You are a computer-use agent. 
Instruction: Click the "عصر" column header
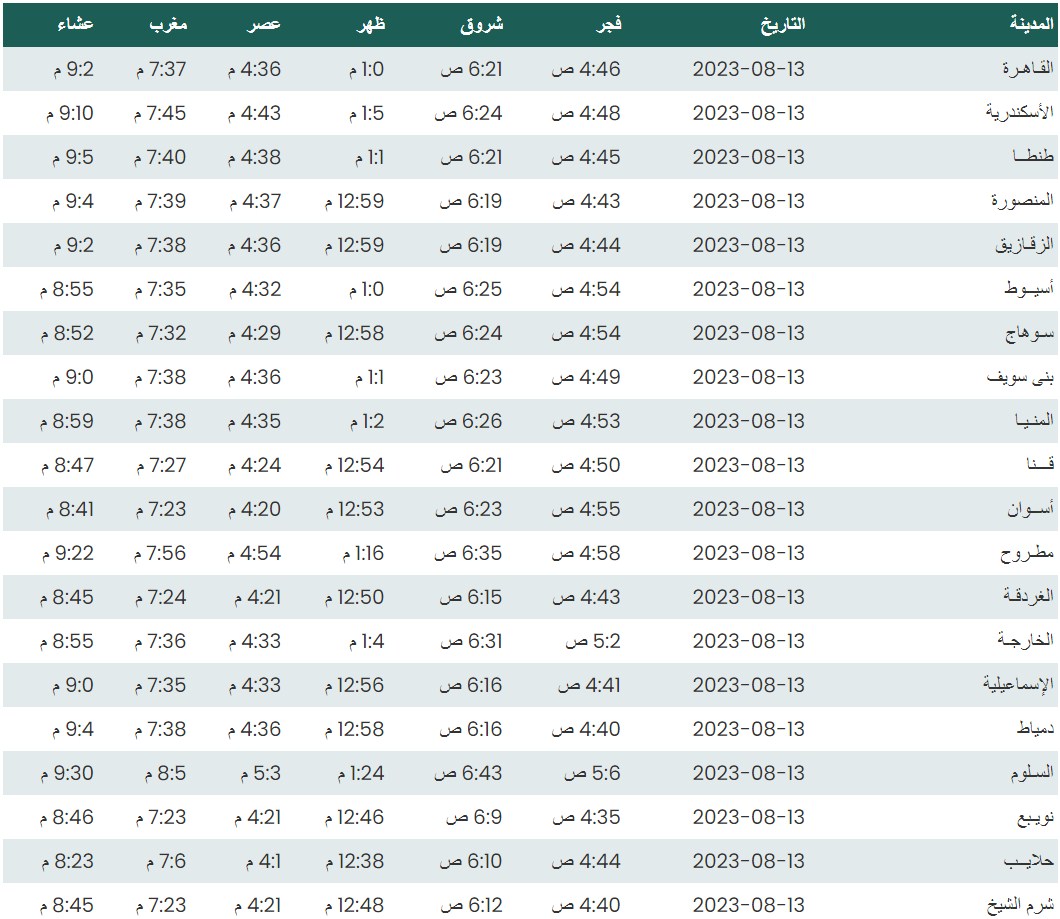[264, 25]
